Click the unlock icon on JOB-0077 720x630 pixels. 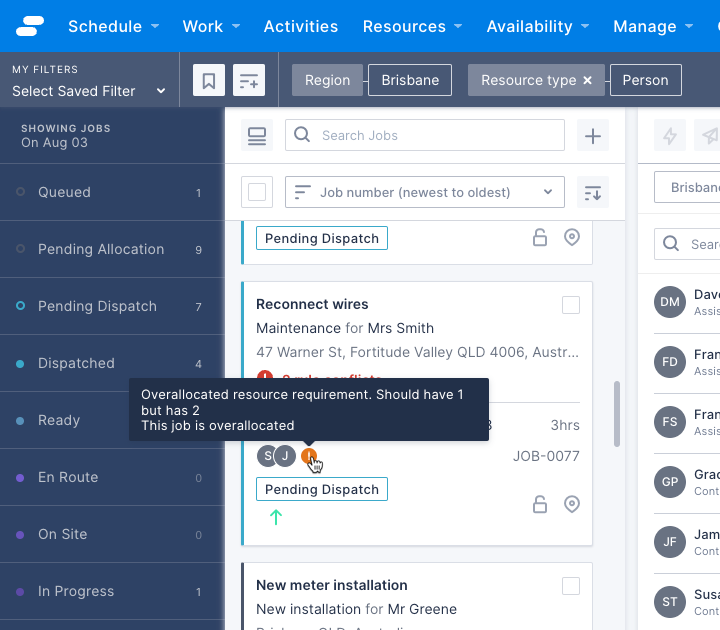540,504
